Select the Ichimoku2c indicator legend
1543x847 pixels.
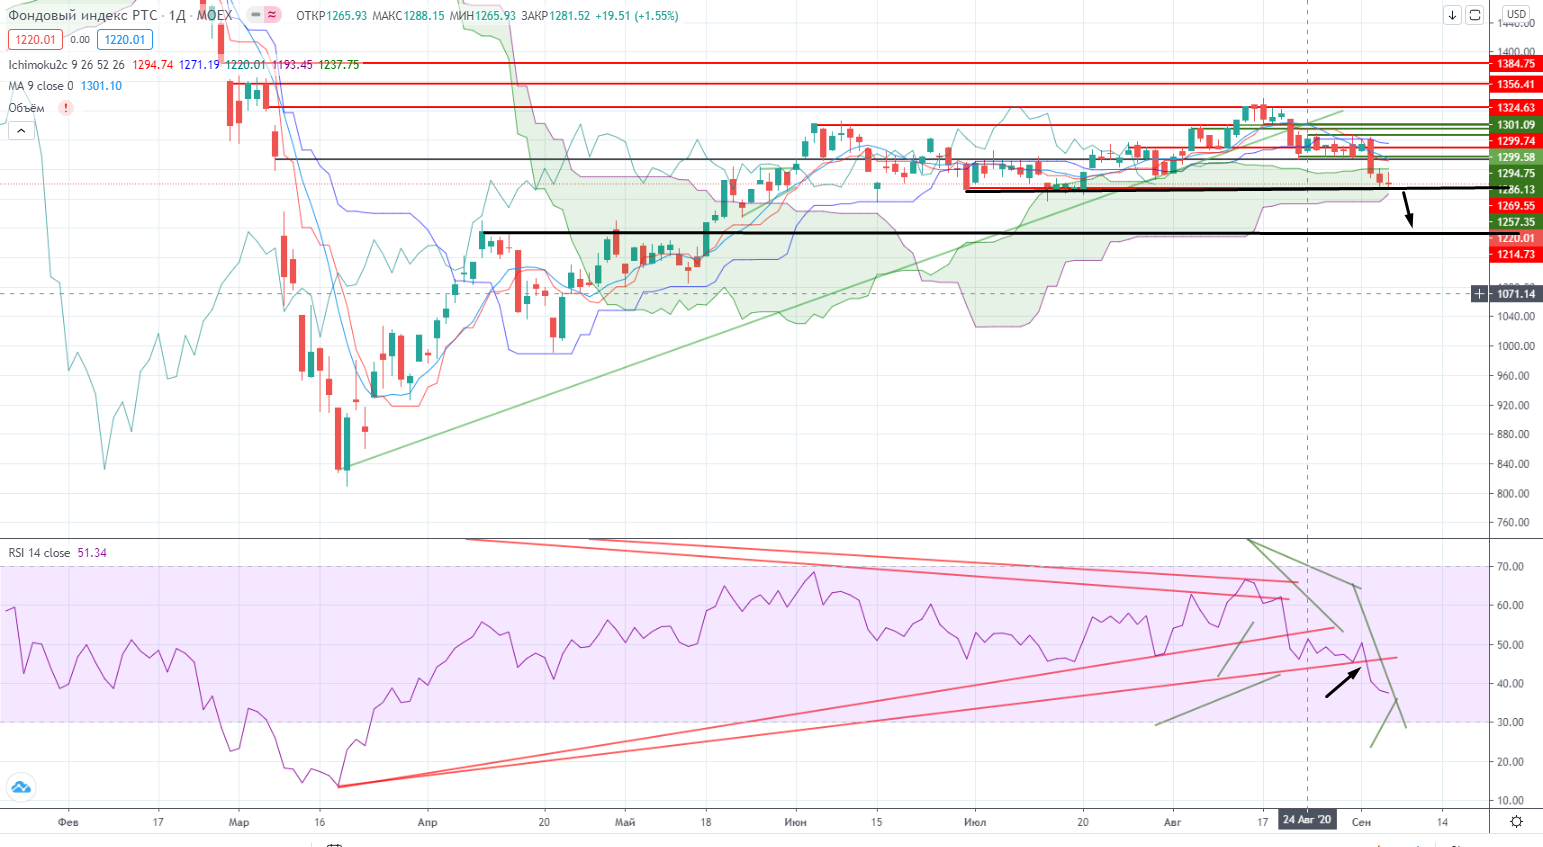pyautogui.click(x=38, y=65)
